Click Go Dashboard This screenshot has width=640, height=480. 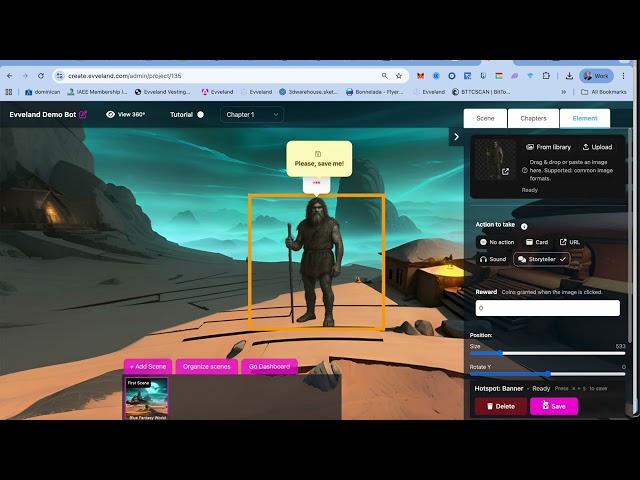(269, 367)
